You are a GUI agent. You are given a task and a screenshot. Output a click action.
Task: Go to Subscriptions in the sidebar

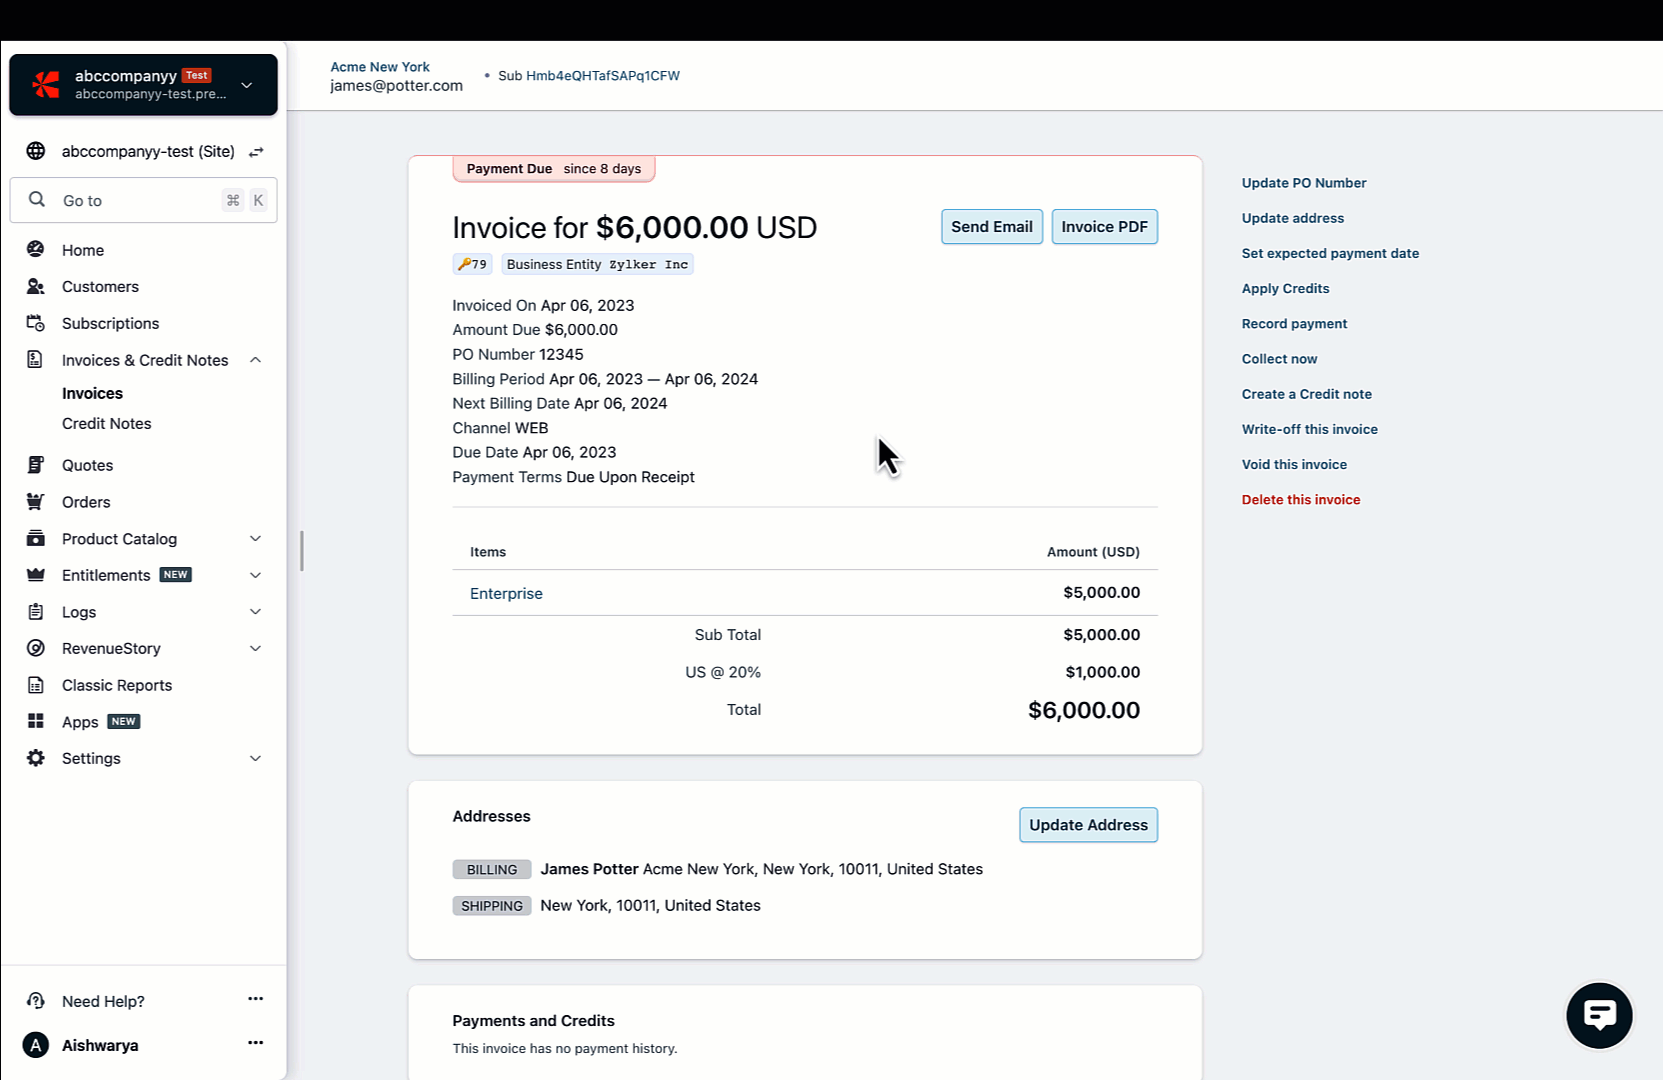pyautogui.click(x=110, y=324)
